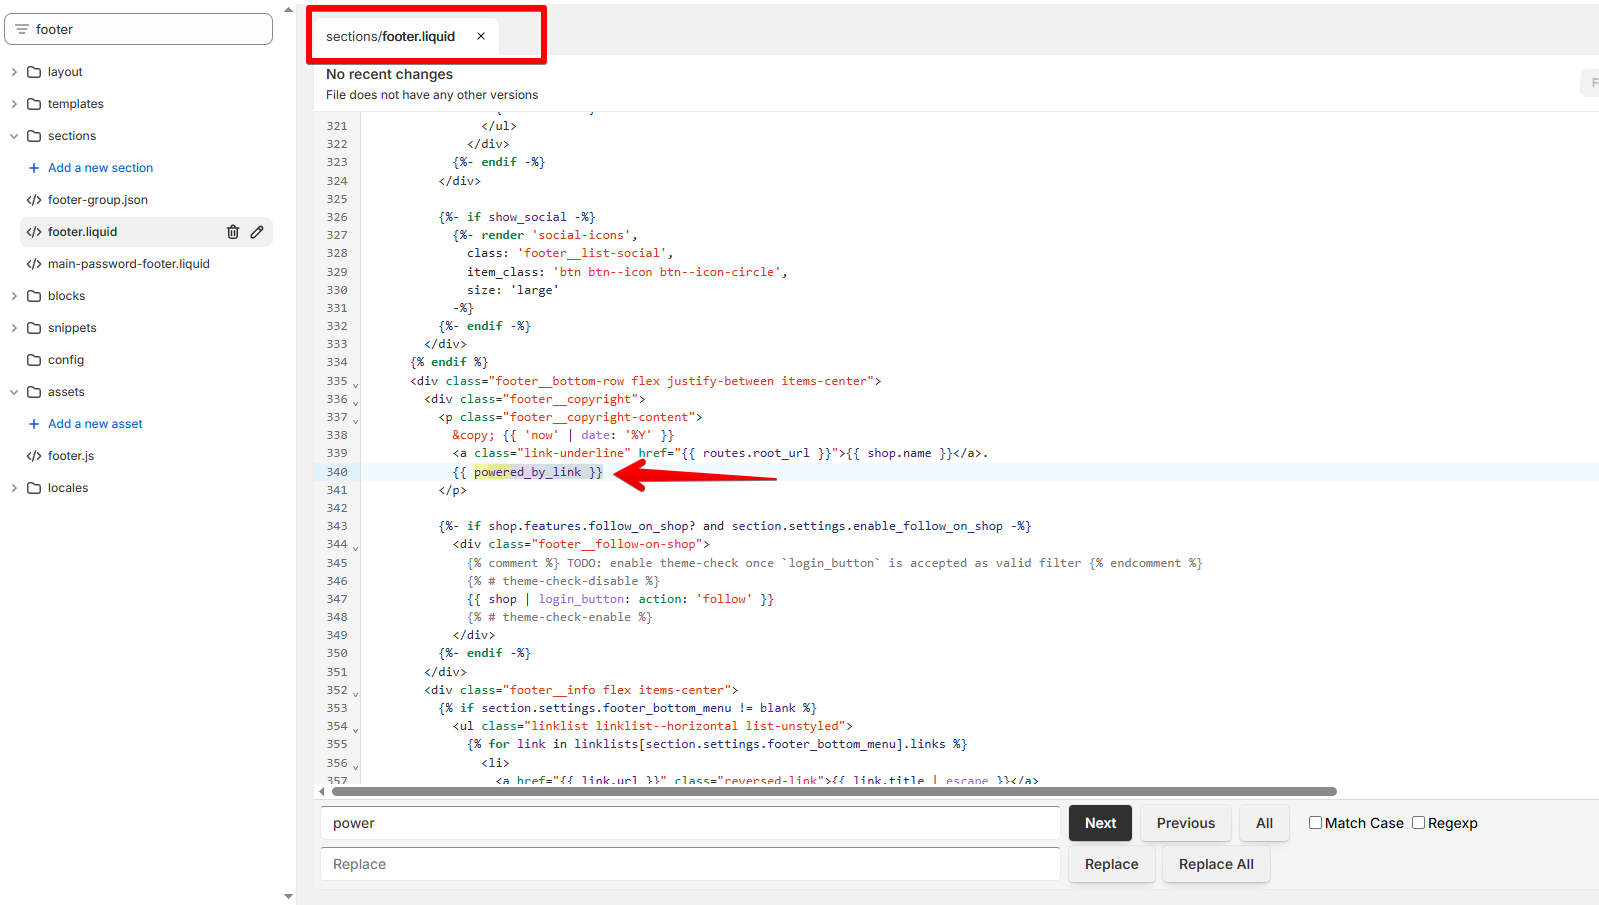Viewport: 1599px width, 905px height.
Task: Enable the Regexp checkbox
Action: (x=1418, y=823)
